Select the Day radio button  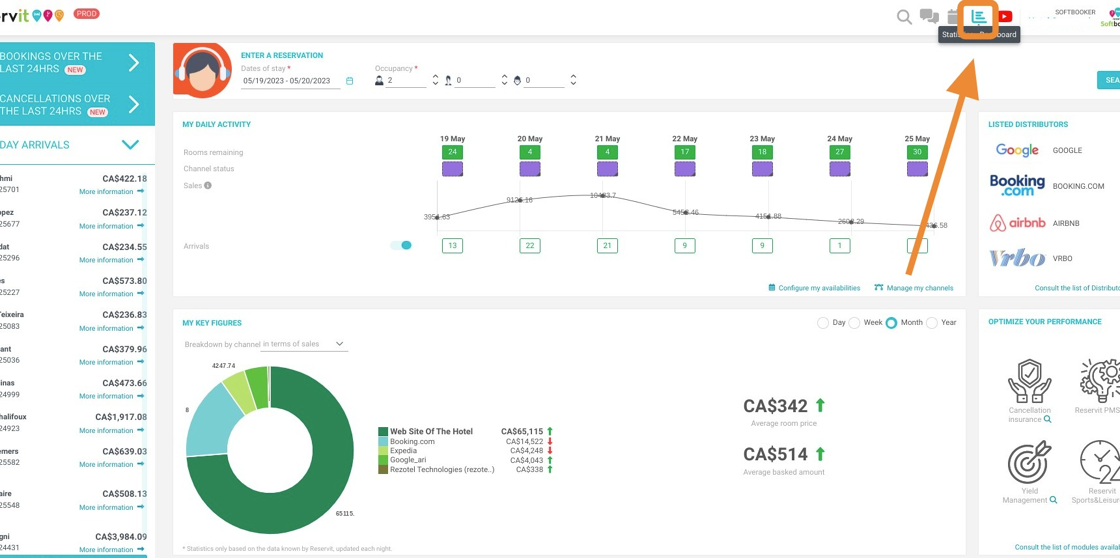point(823,323)
